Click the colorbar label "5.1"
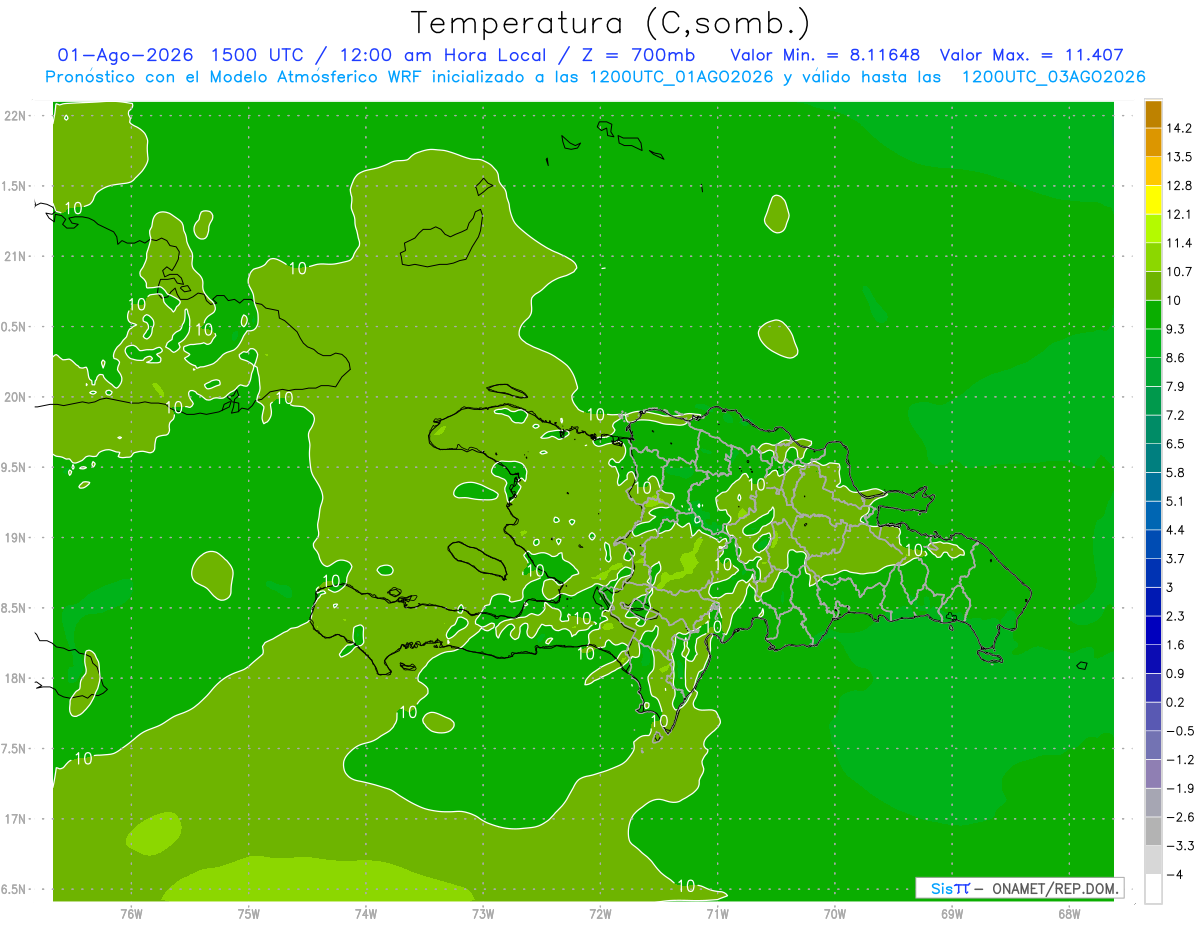 tap(1176, 501)
